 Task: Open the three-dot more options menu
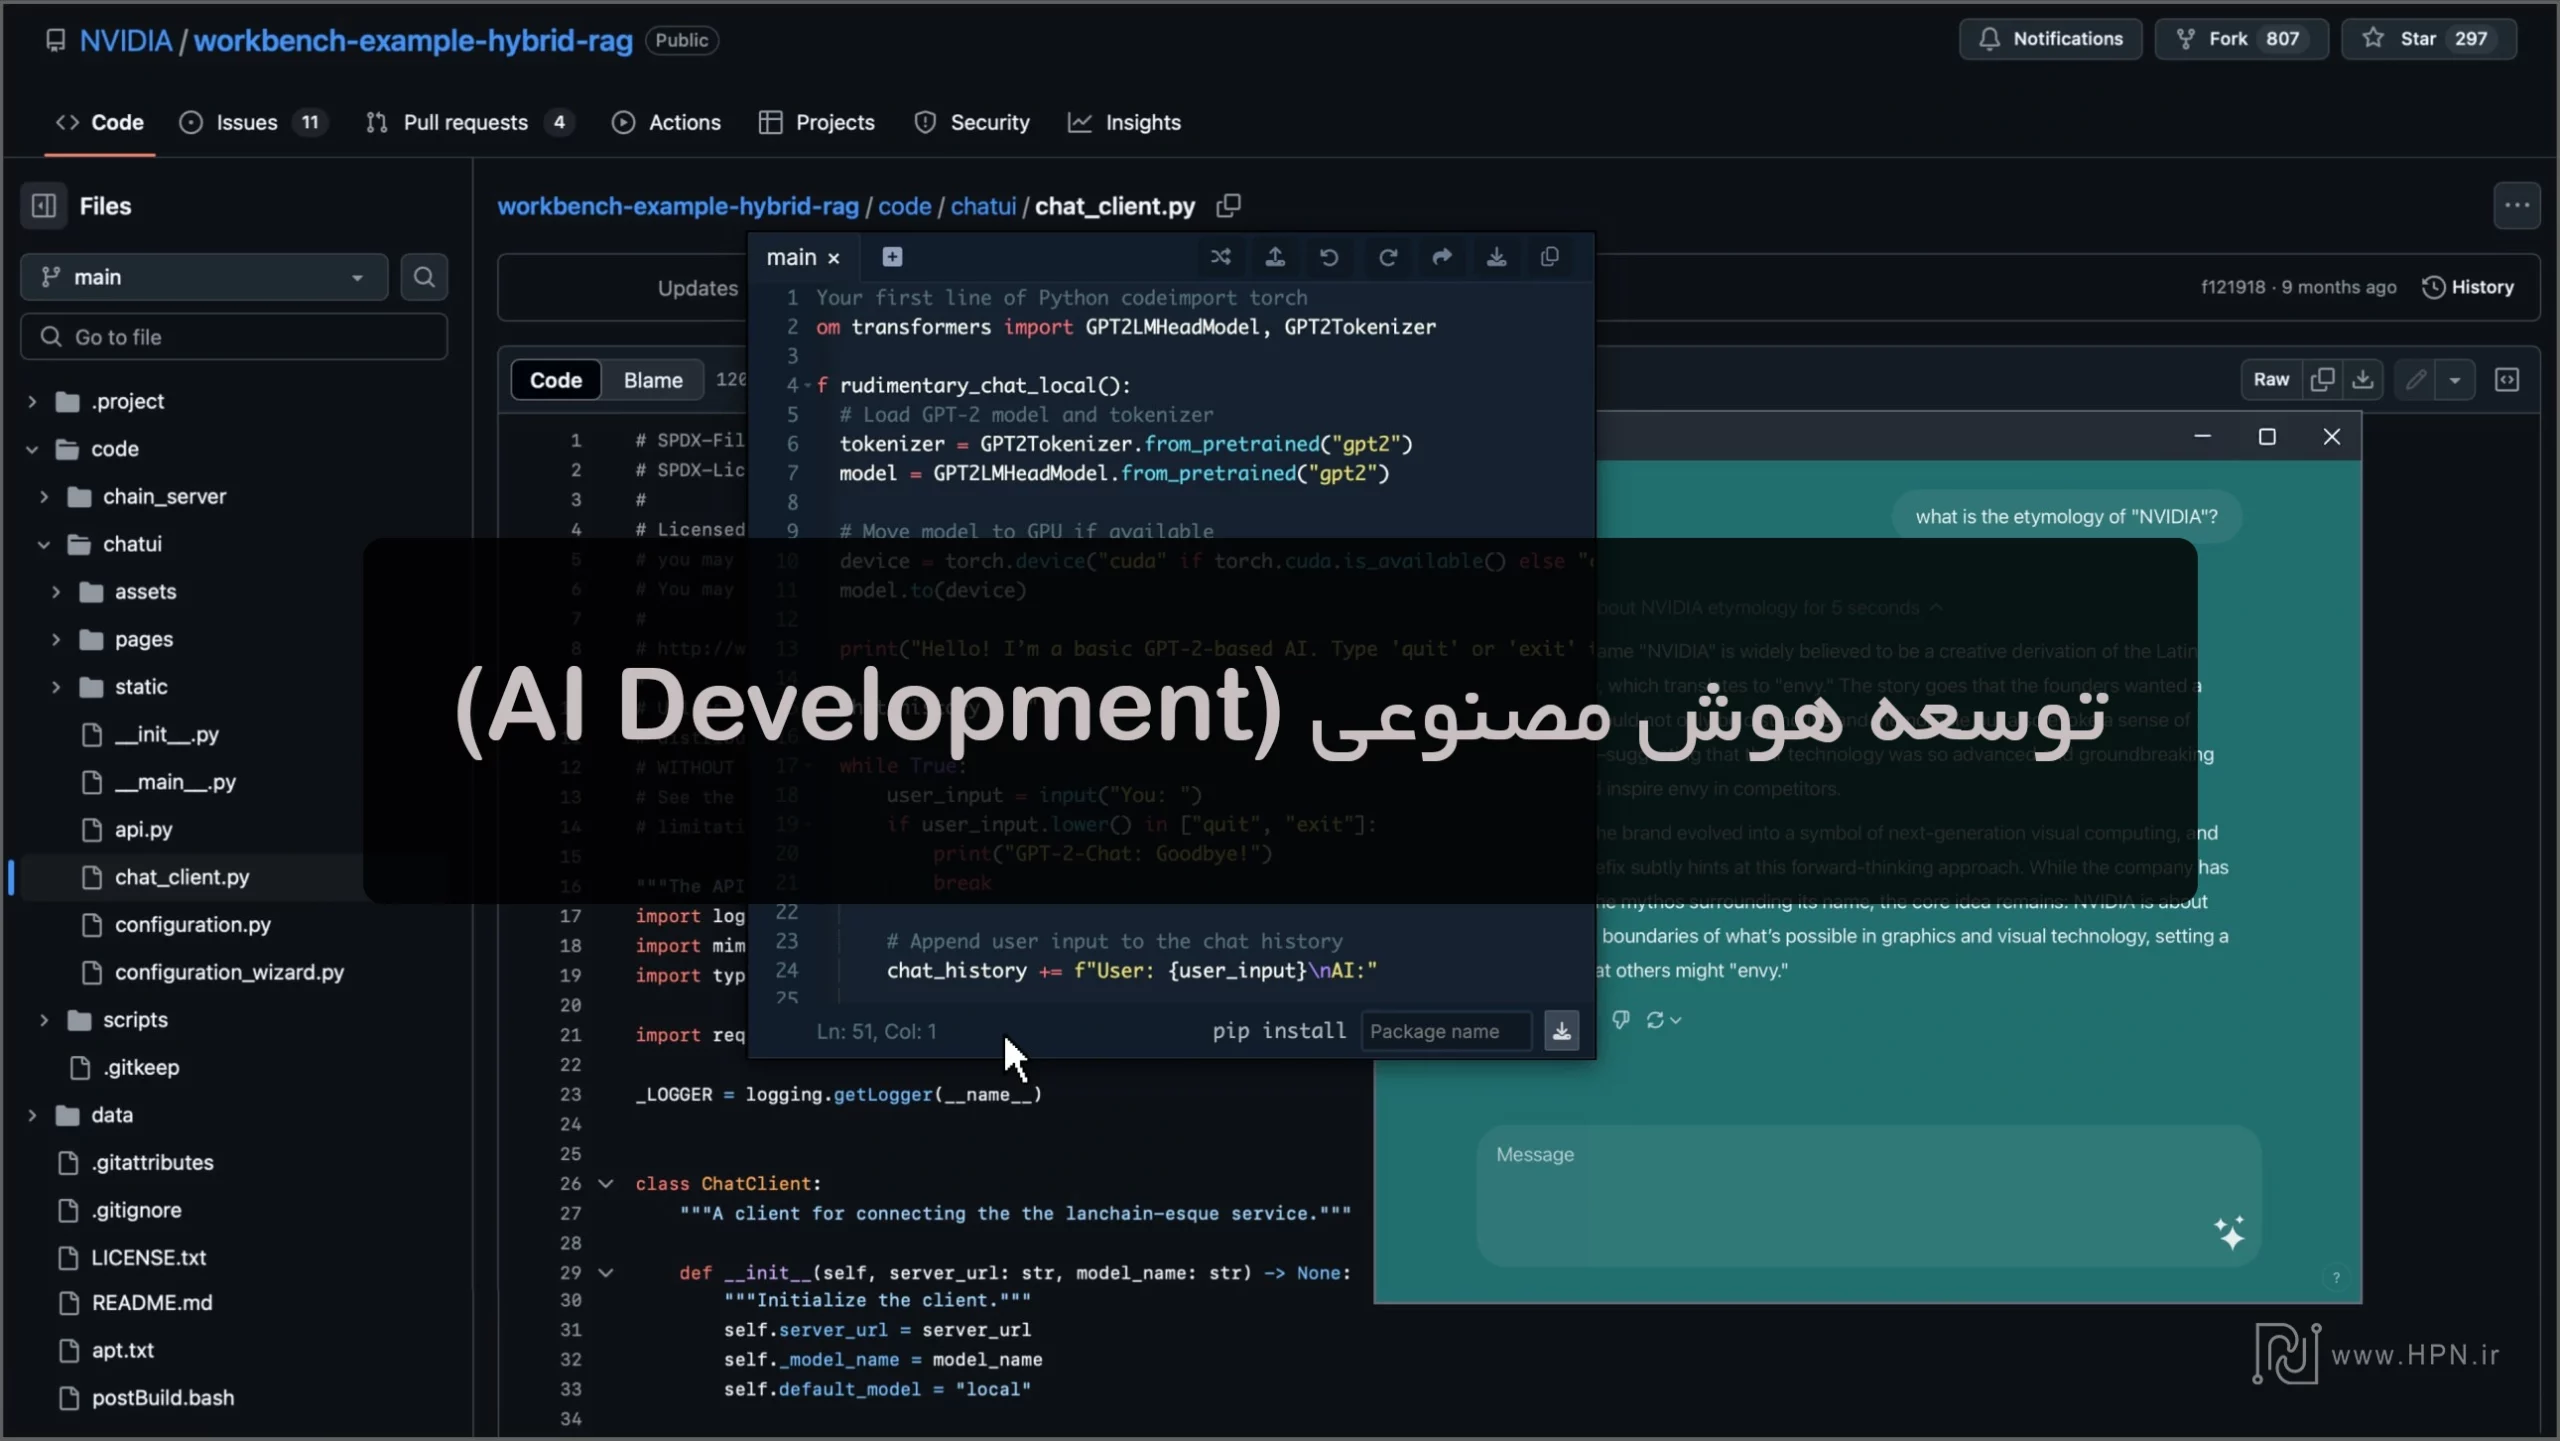[2516, 206]
